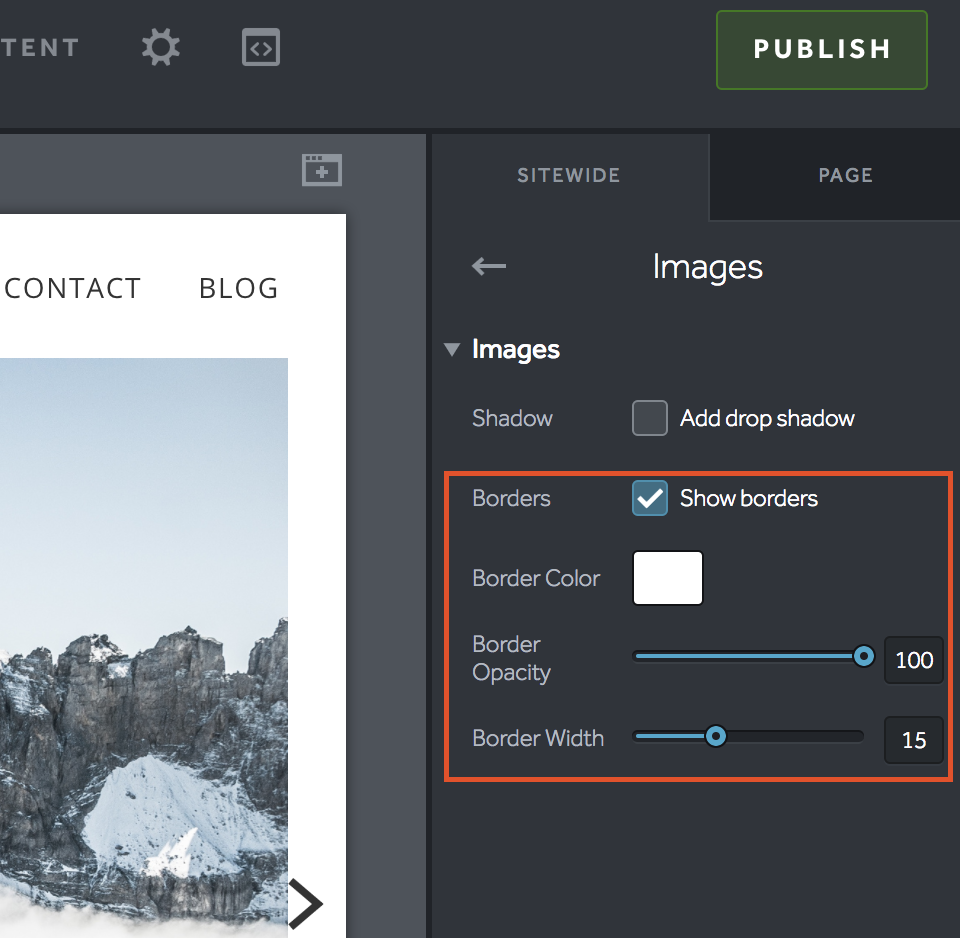Open the partially visible Content tab
Viewport: 960px width, 938px height.
click(40, 47)
